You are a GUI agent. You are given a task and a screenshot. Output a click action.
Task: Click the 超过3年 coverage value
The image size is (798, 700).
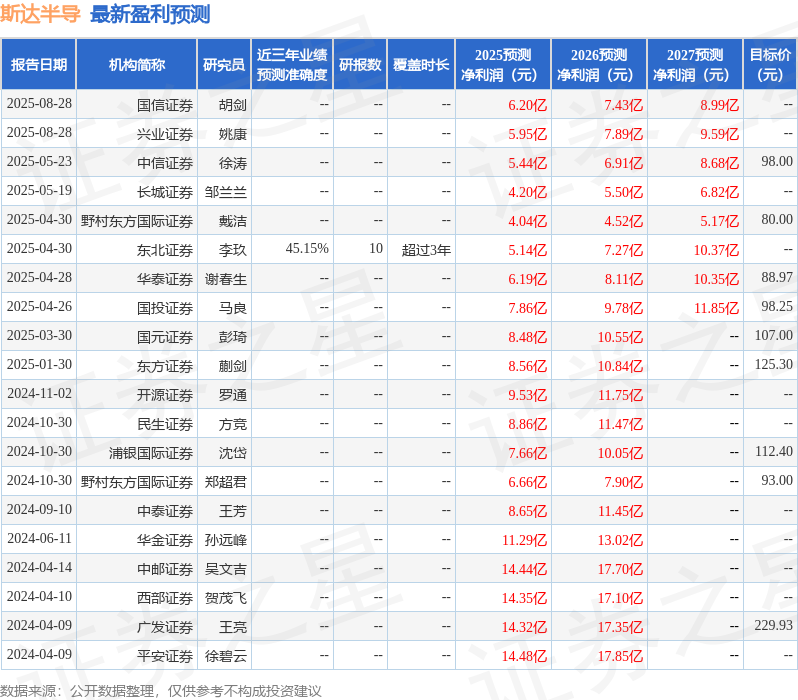(426, 250)
